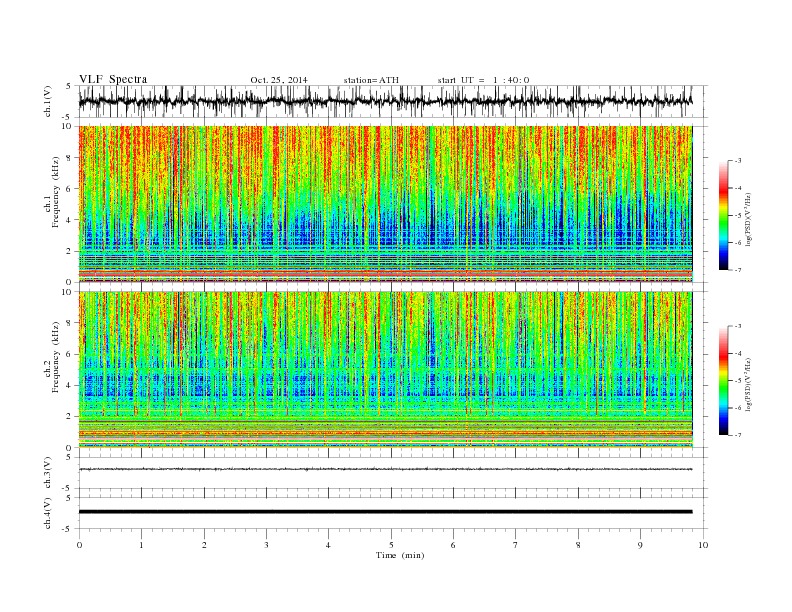Click the "-7" tick on ch.2 colorbar
Image resolution: width=792 pixels, height=612 pixels.
pyautogui.click(x=737, y=435)
